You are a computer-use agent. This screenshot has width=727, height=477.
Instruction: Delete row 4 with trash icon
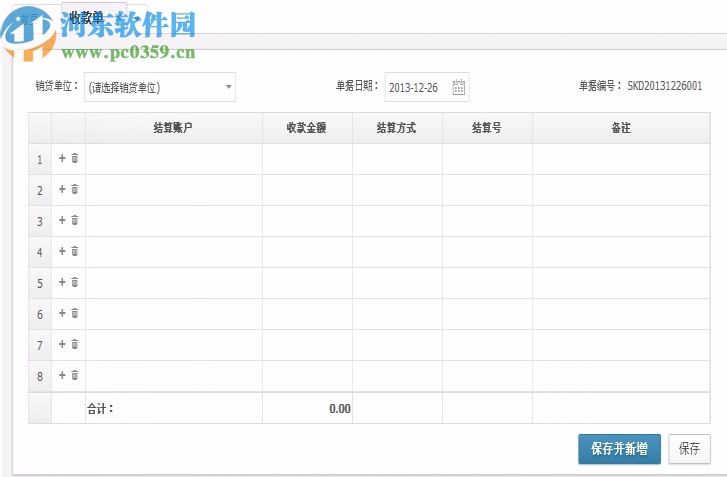pyautogui.click(x=75, y=251)
